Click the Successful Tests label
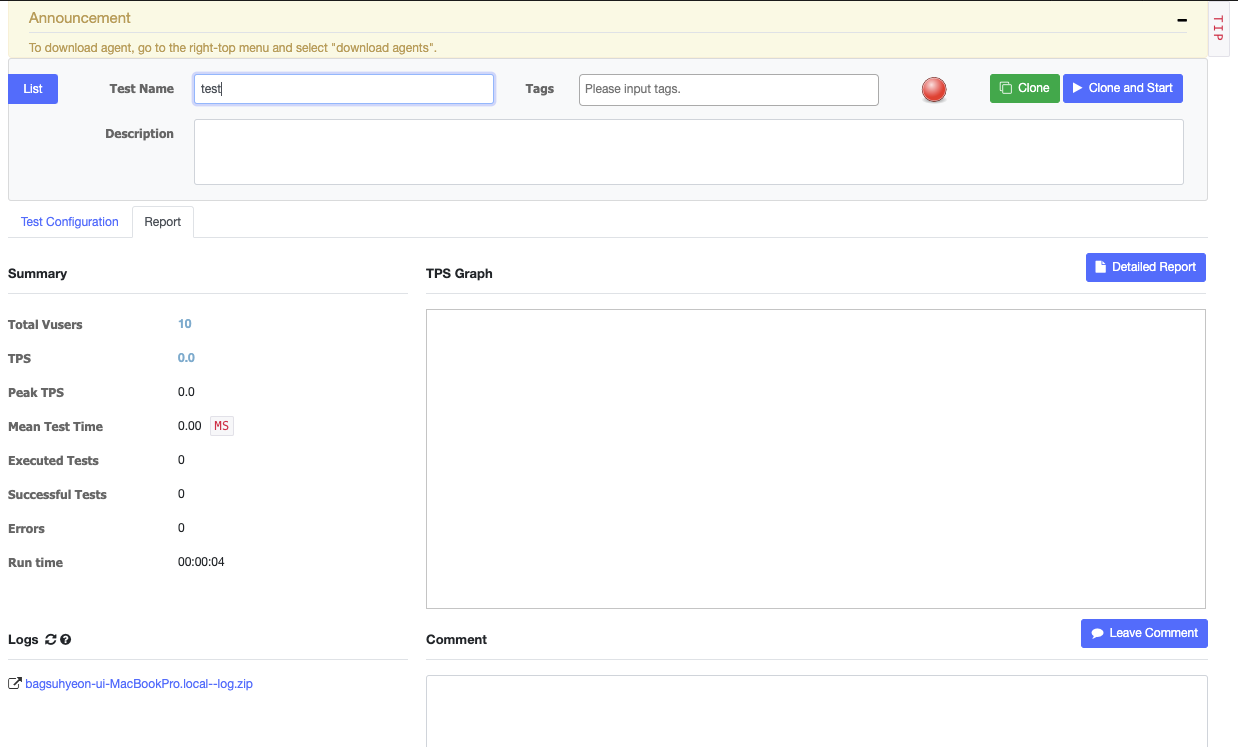1238x747 pixels. tap(57, 494)
